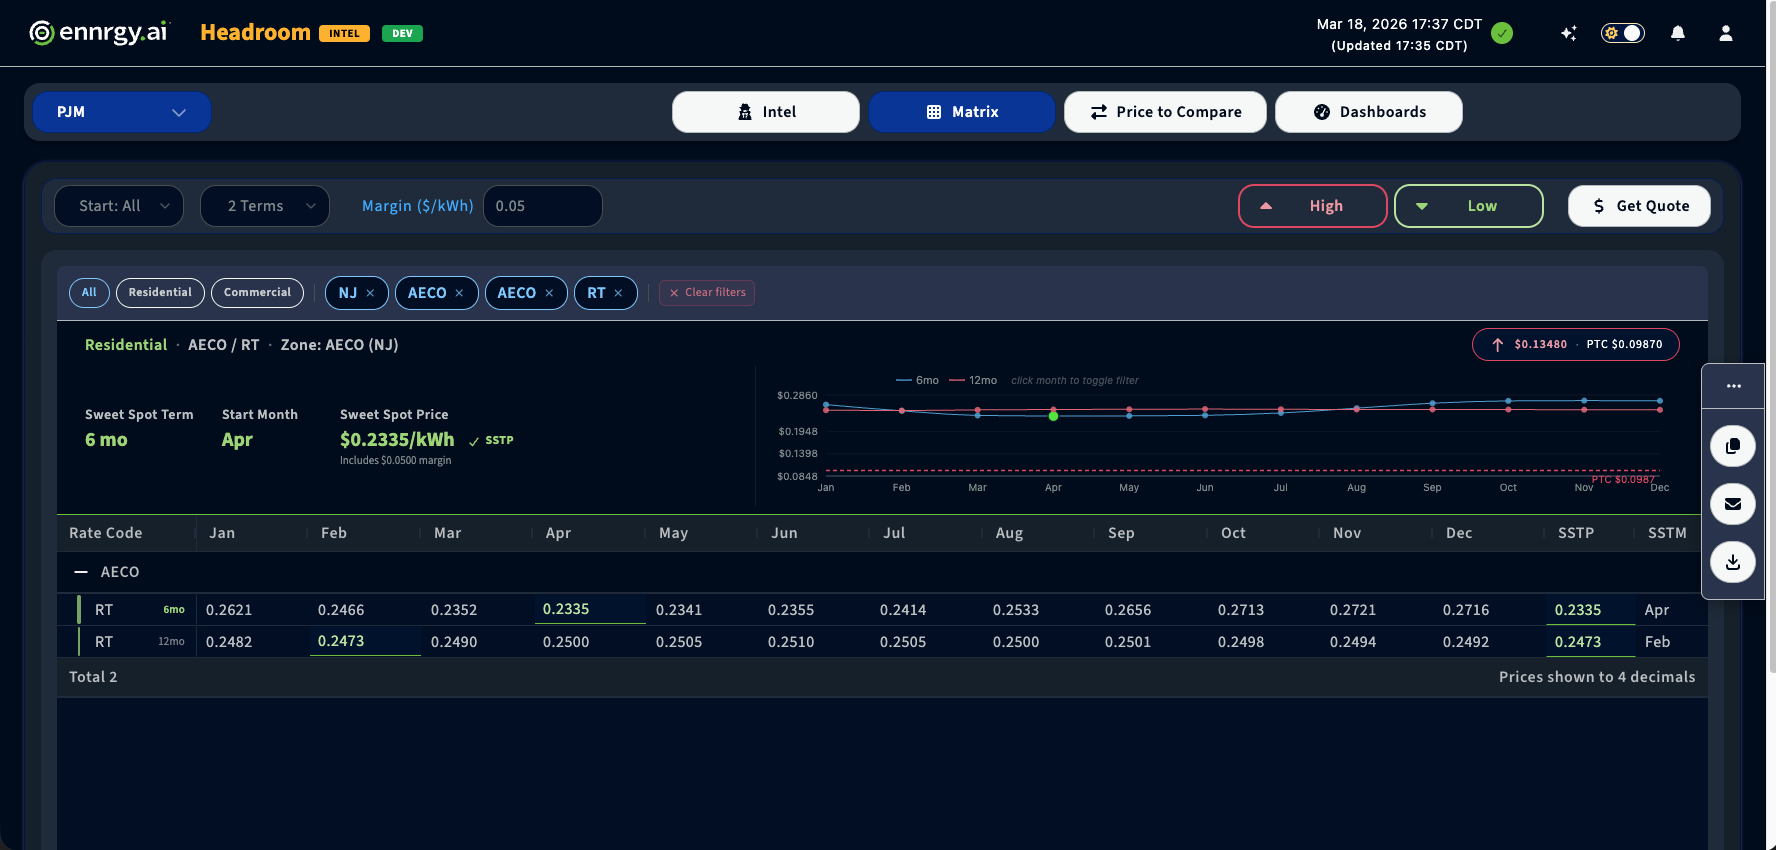Switch to the Intel tab
The width and height of the screenshot is (1776, 850).
(x=765, y=112)
